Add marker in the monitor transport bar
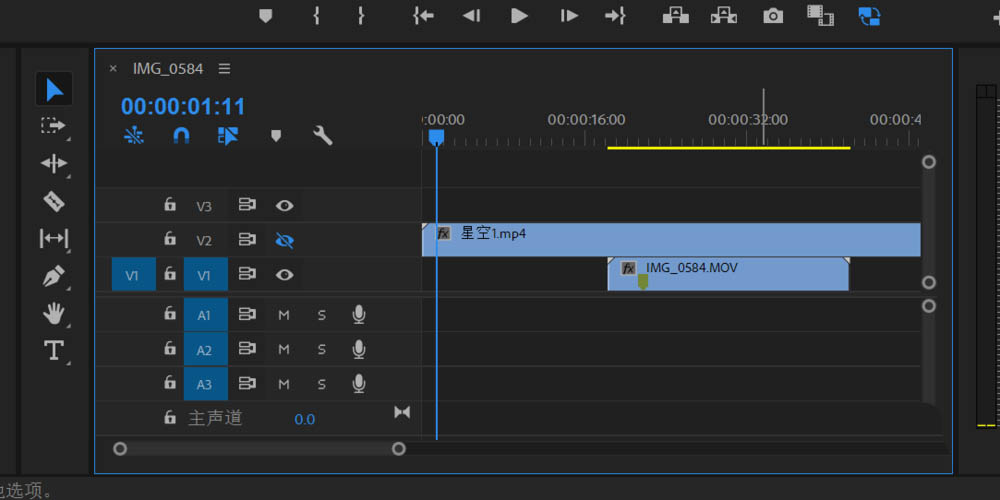Image resolution: width=1000 pixels, height=500 pixels. (x=266, y=16)
